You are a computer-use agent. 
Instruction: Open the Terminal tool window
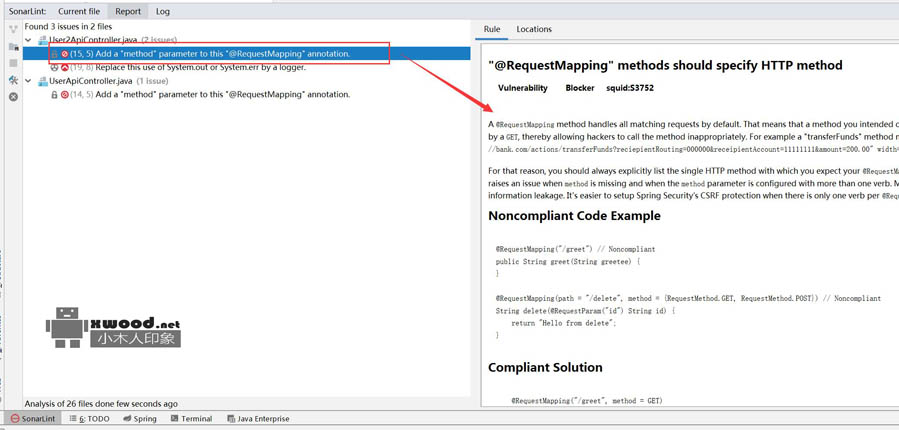pos(191,419)
